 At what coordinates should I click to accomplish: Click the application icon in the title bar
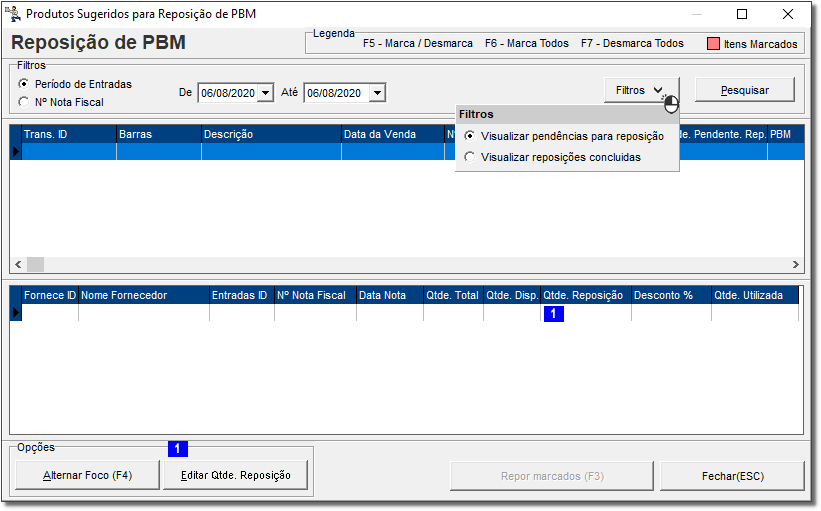(13, 14)
